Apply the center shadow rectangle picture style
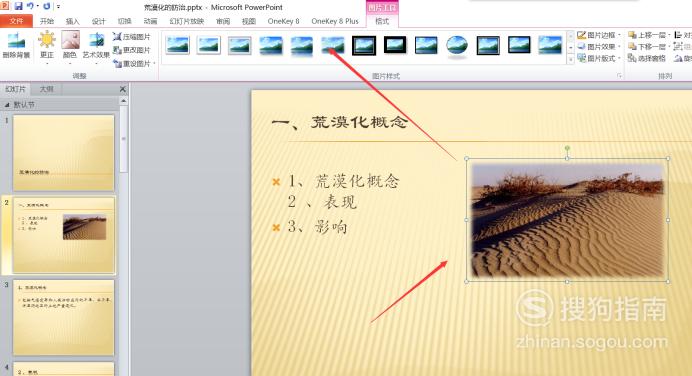 click(550, 45)
